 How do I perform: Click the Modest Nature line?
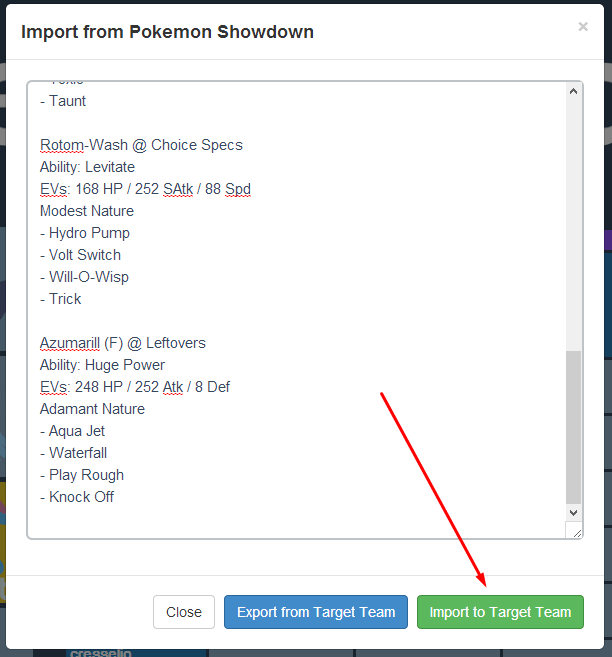[87, 211]
